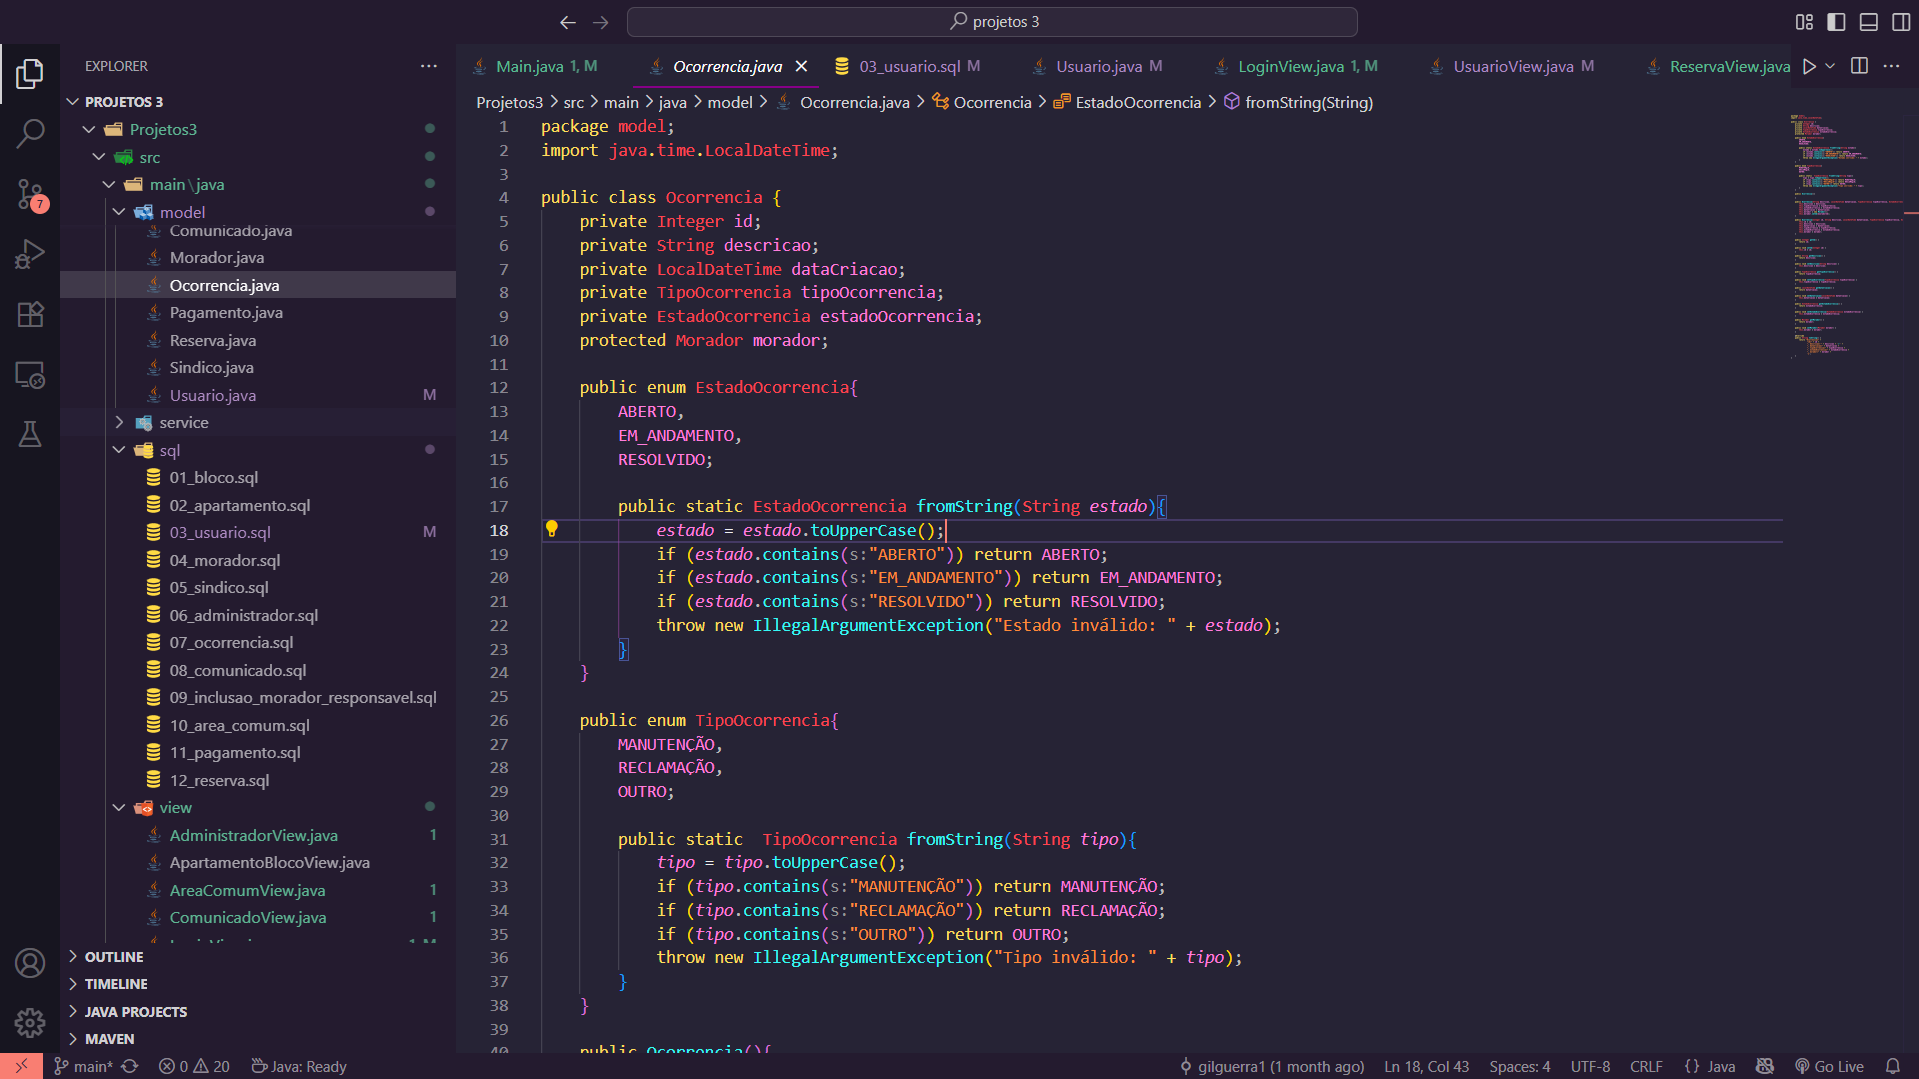Open errors and warnings in status bar
This screenshot has height=1079, width=1919.
click(194, 1066)
